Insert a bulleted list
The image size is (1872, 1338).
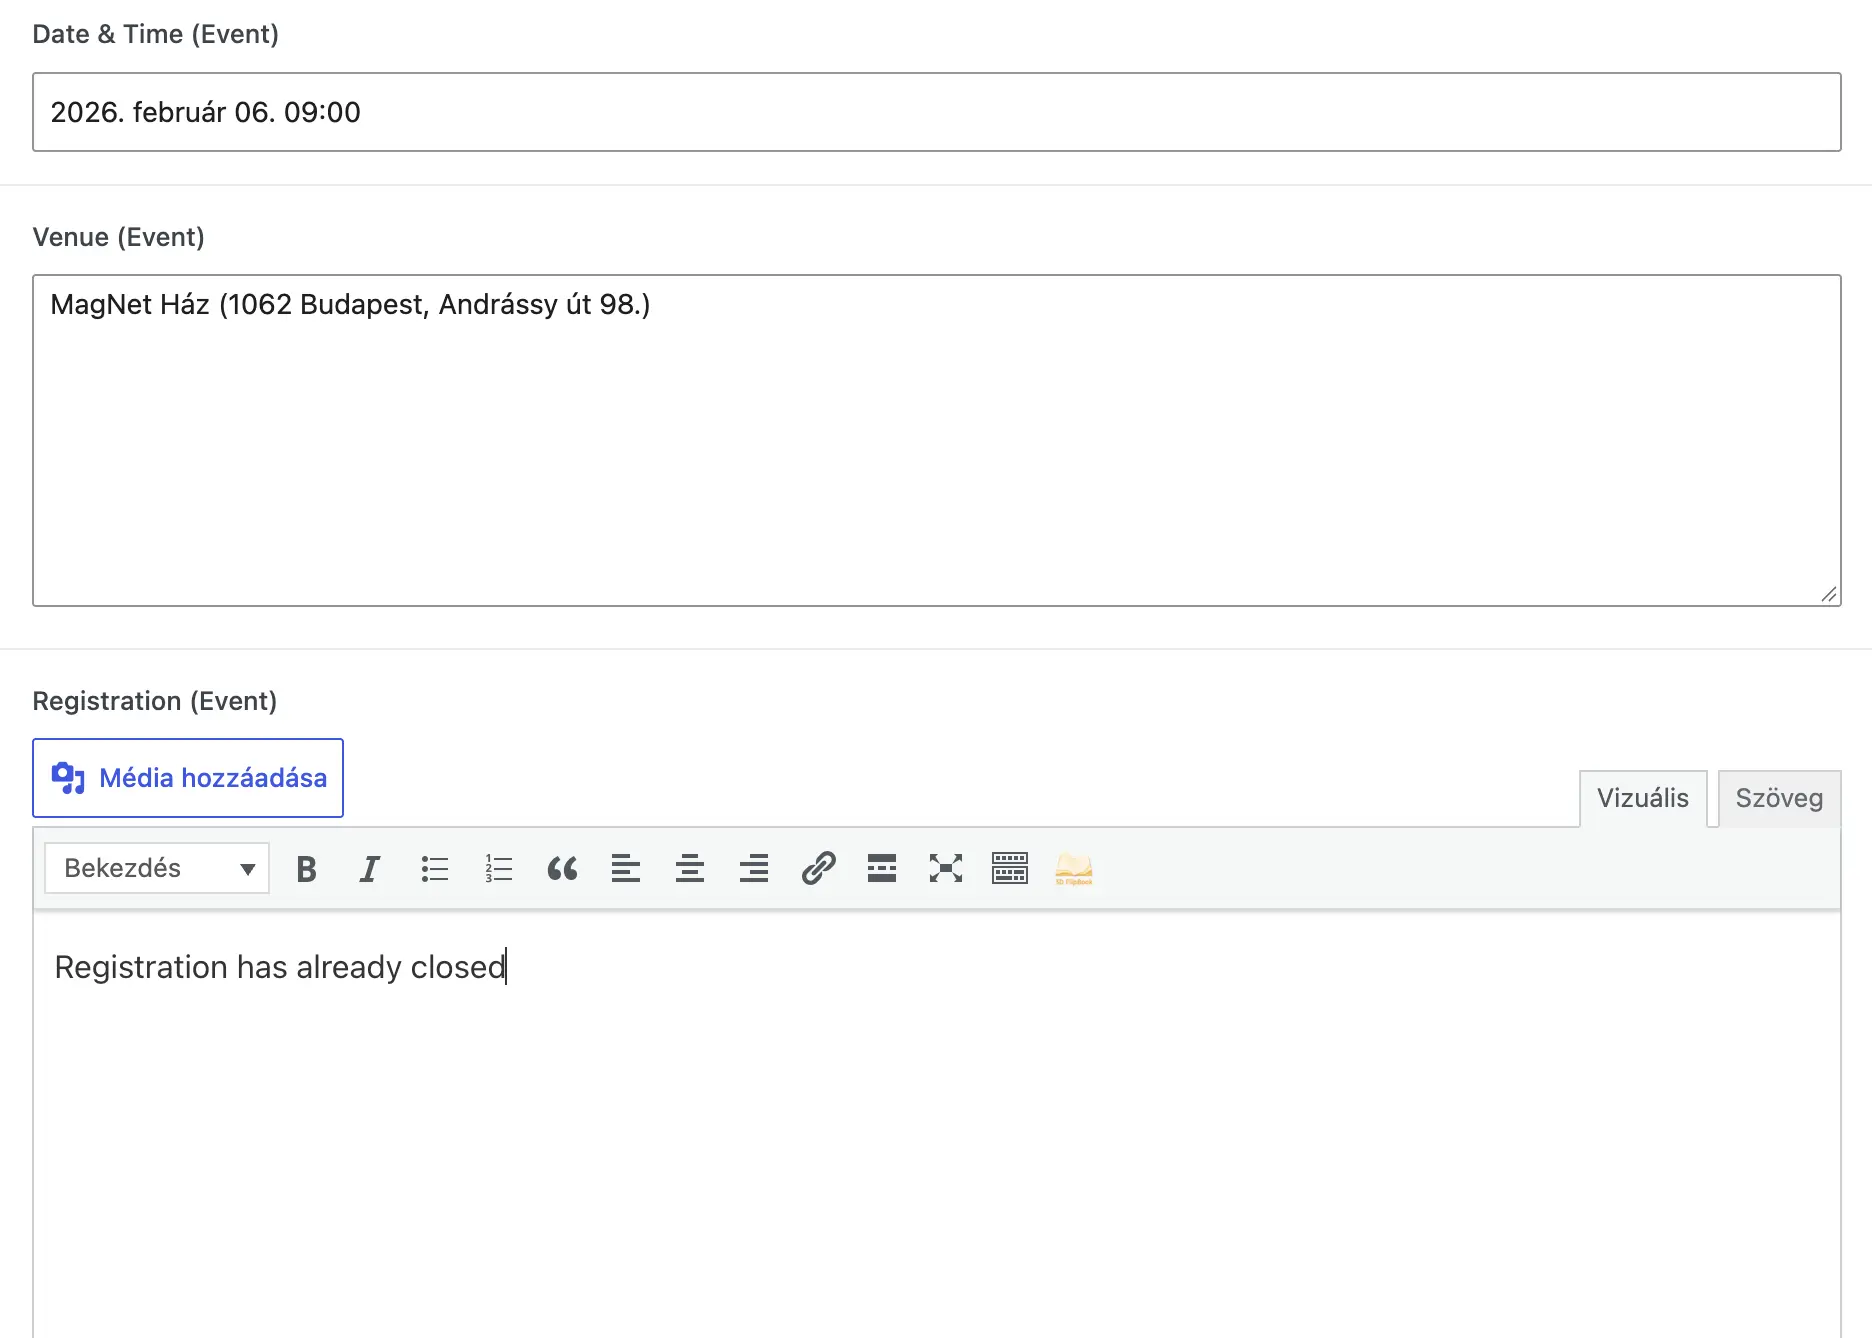point(434,868)
